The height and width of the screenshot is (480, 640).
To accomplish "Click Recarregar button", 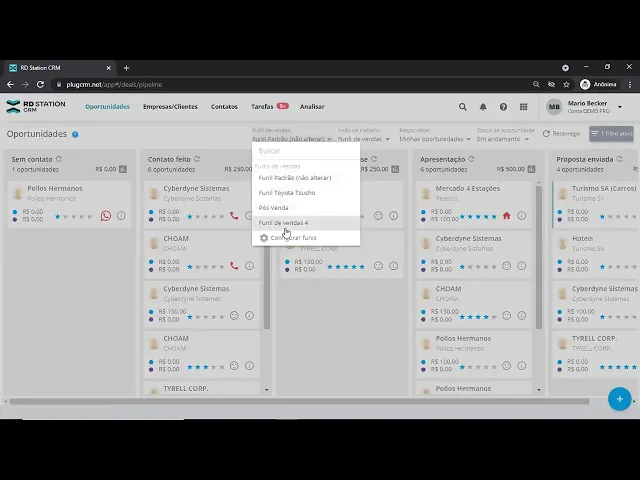I will point(562,133).
